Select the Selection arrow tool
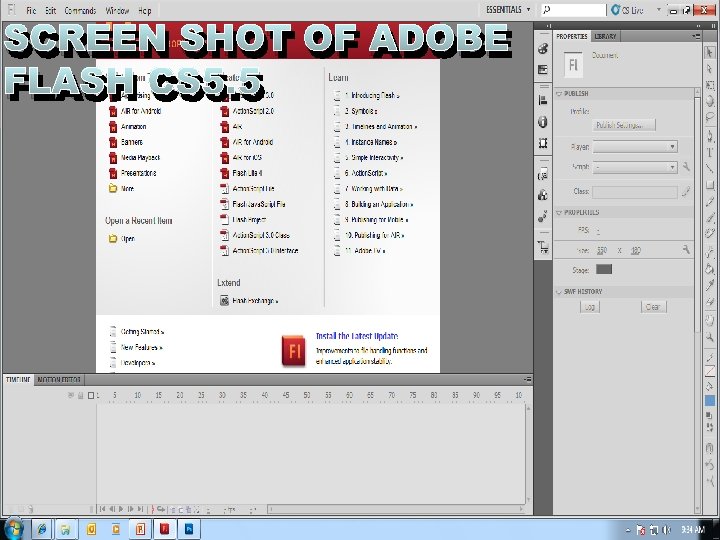Viewport: 720px width, 540px height. 710,52
